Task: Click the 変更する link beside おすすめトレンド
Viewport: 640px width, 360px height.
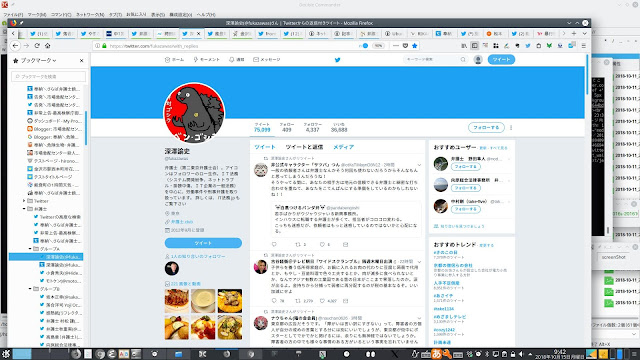Action: tap(487, 245)
